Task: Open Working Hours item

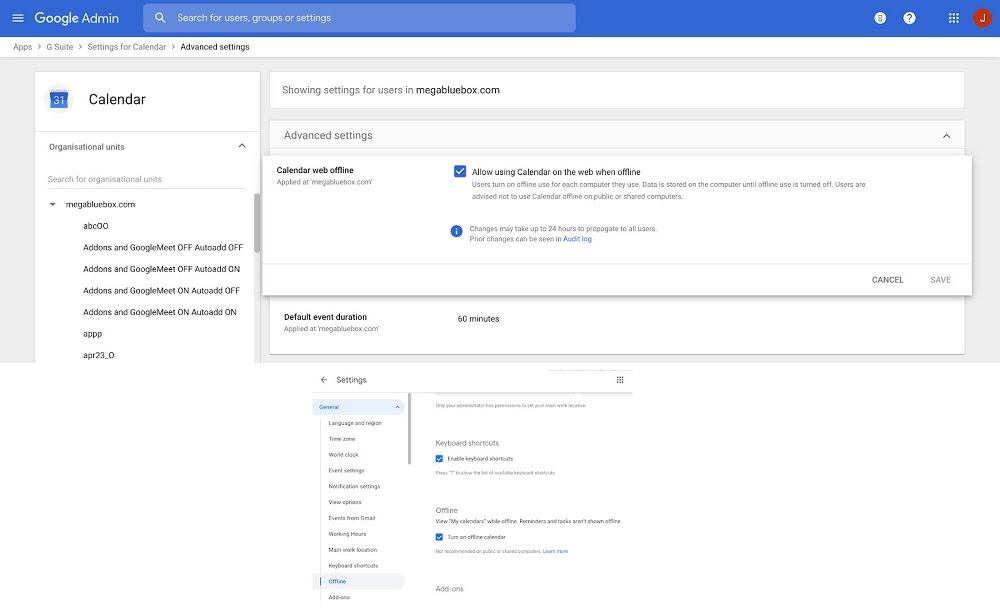Action: pyautogui.click(x=347, y=534)
